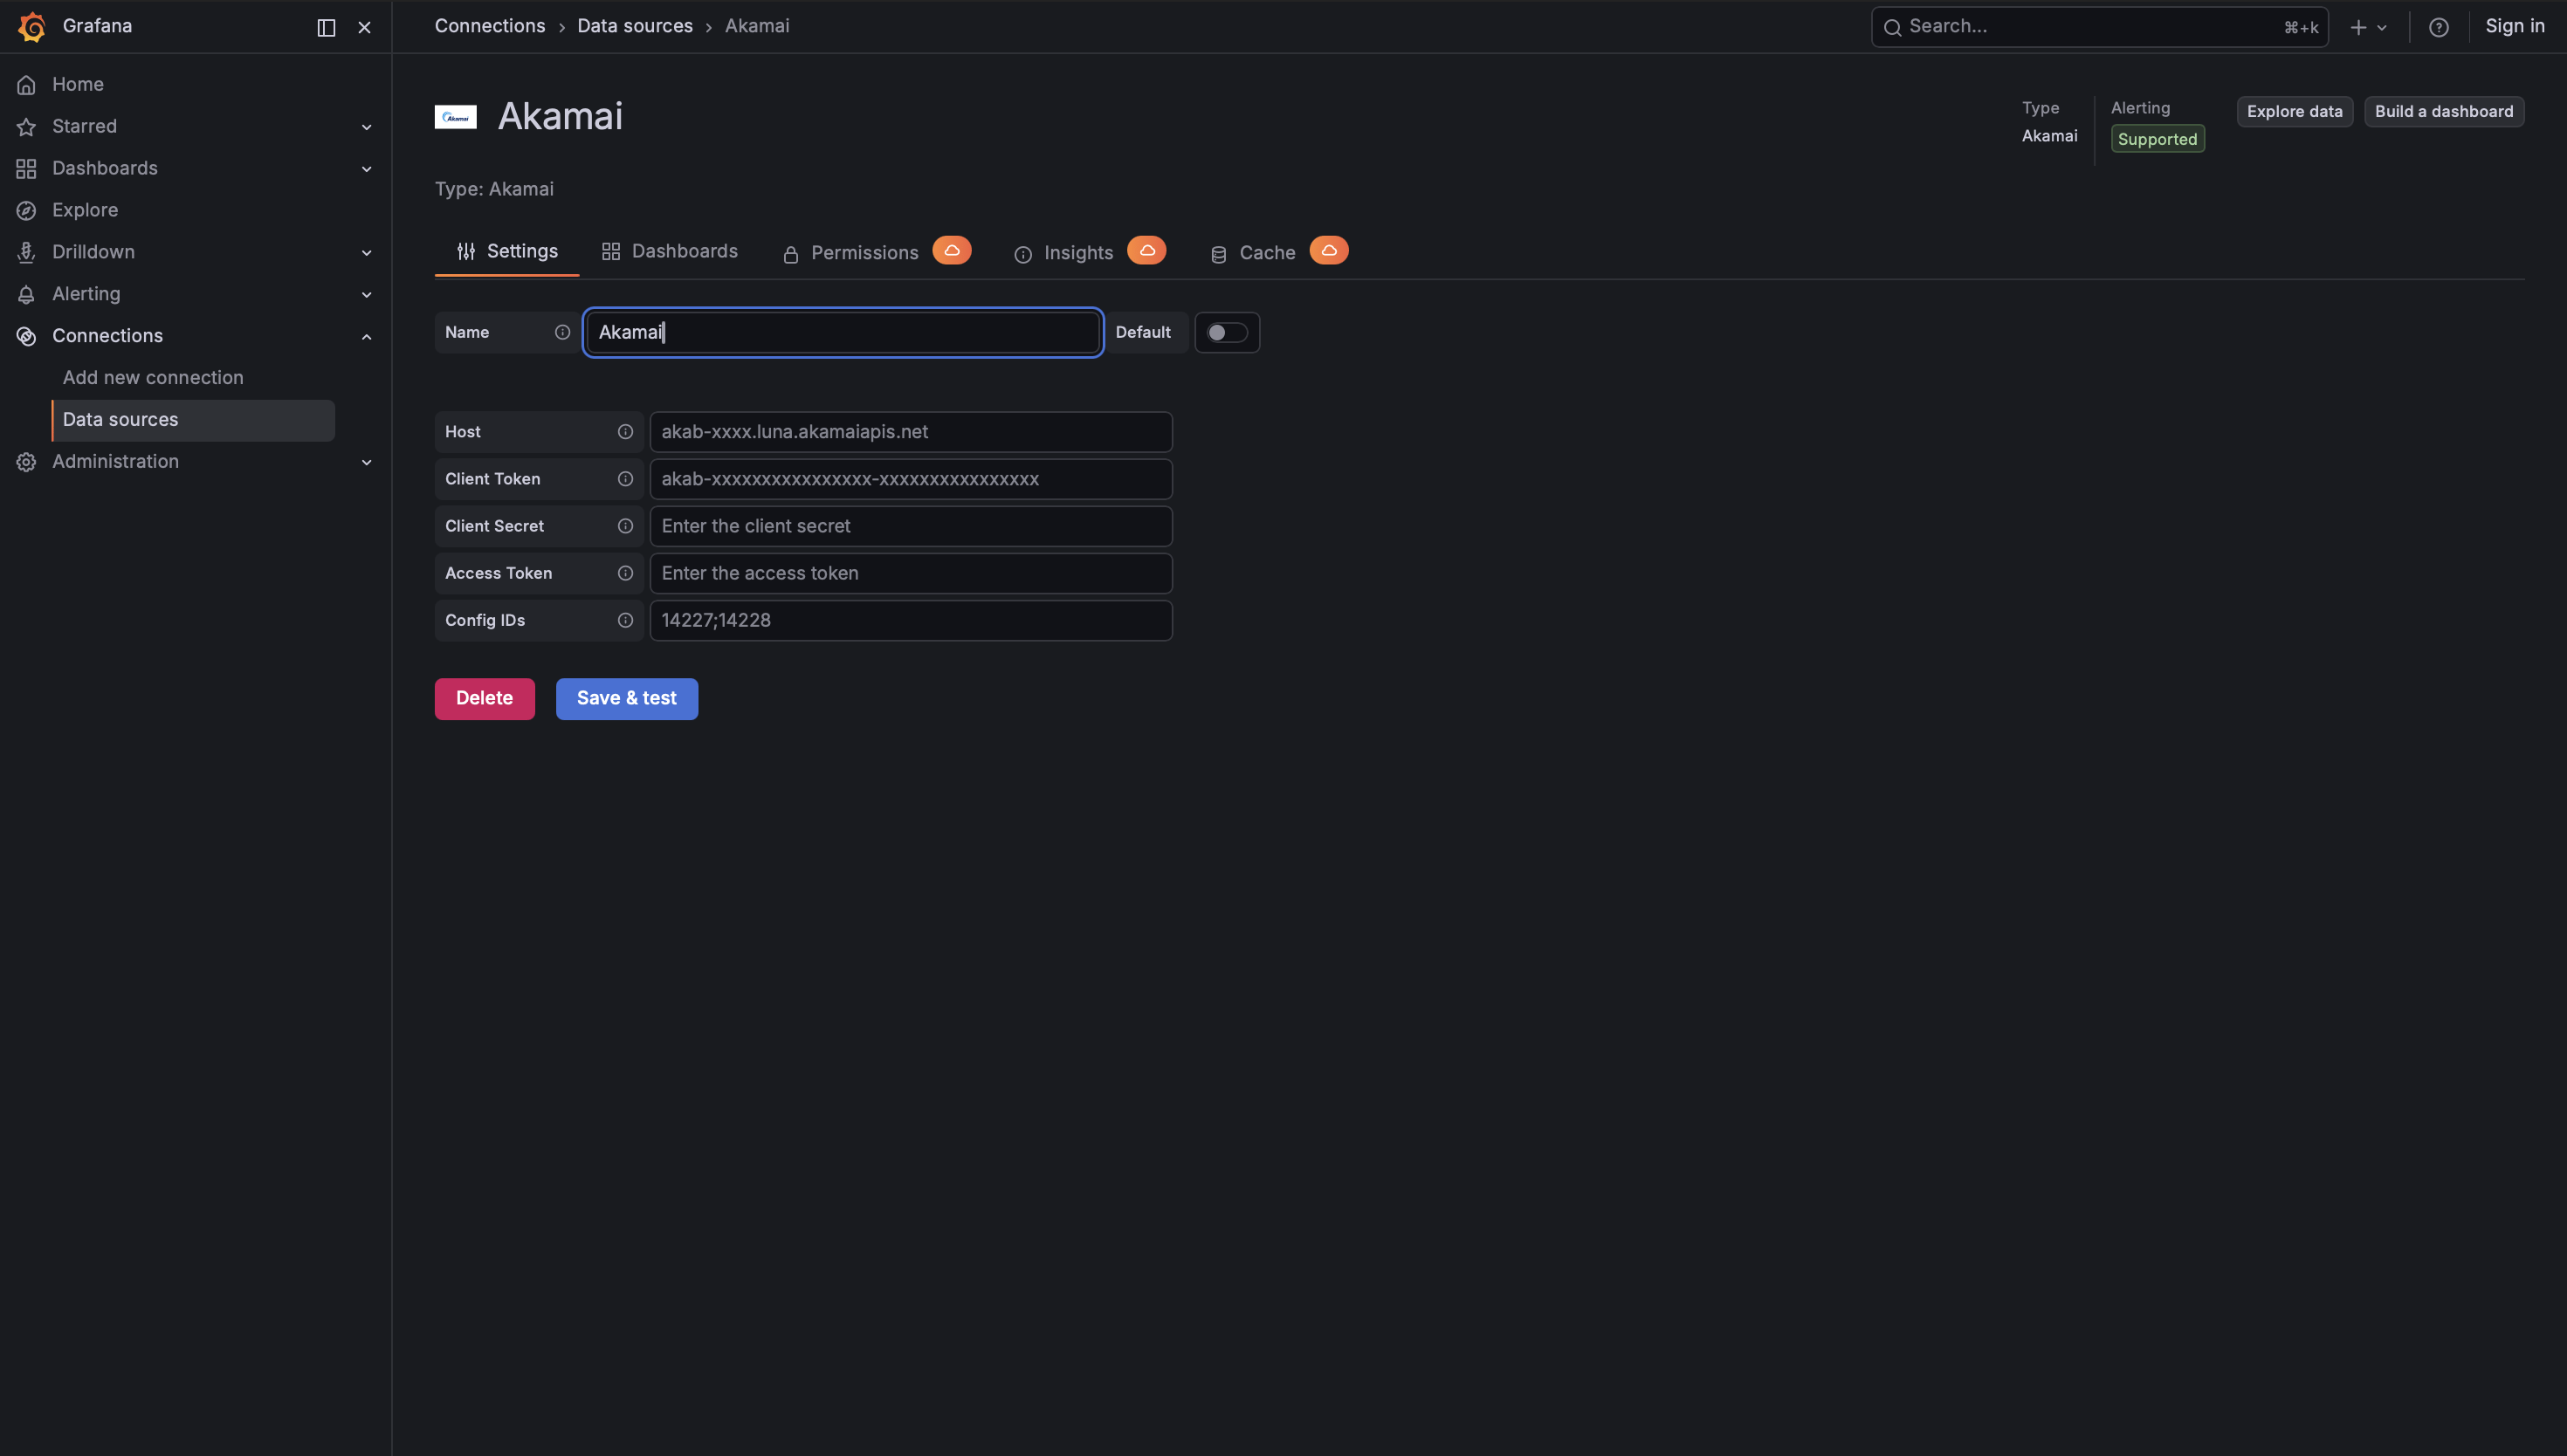Edit the Name input field
Viewport: 2567px width, 1456px height.
coord(843,333)
